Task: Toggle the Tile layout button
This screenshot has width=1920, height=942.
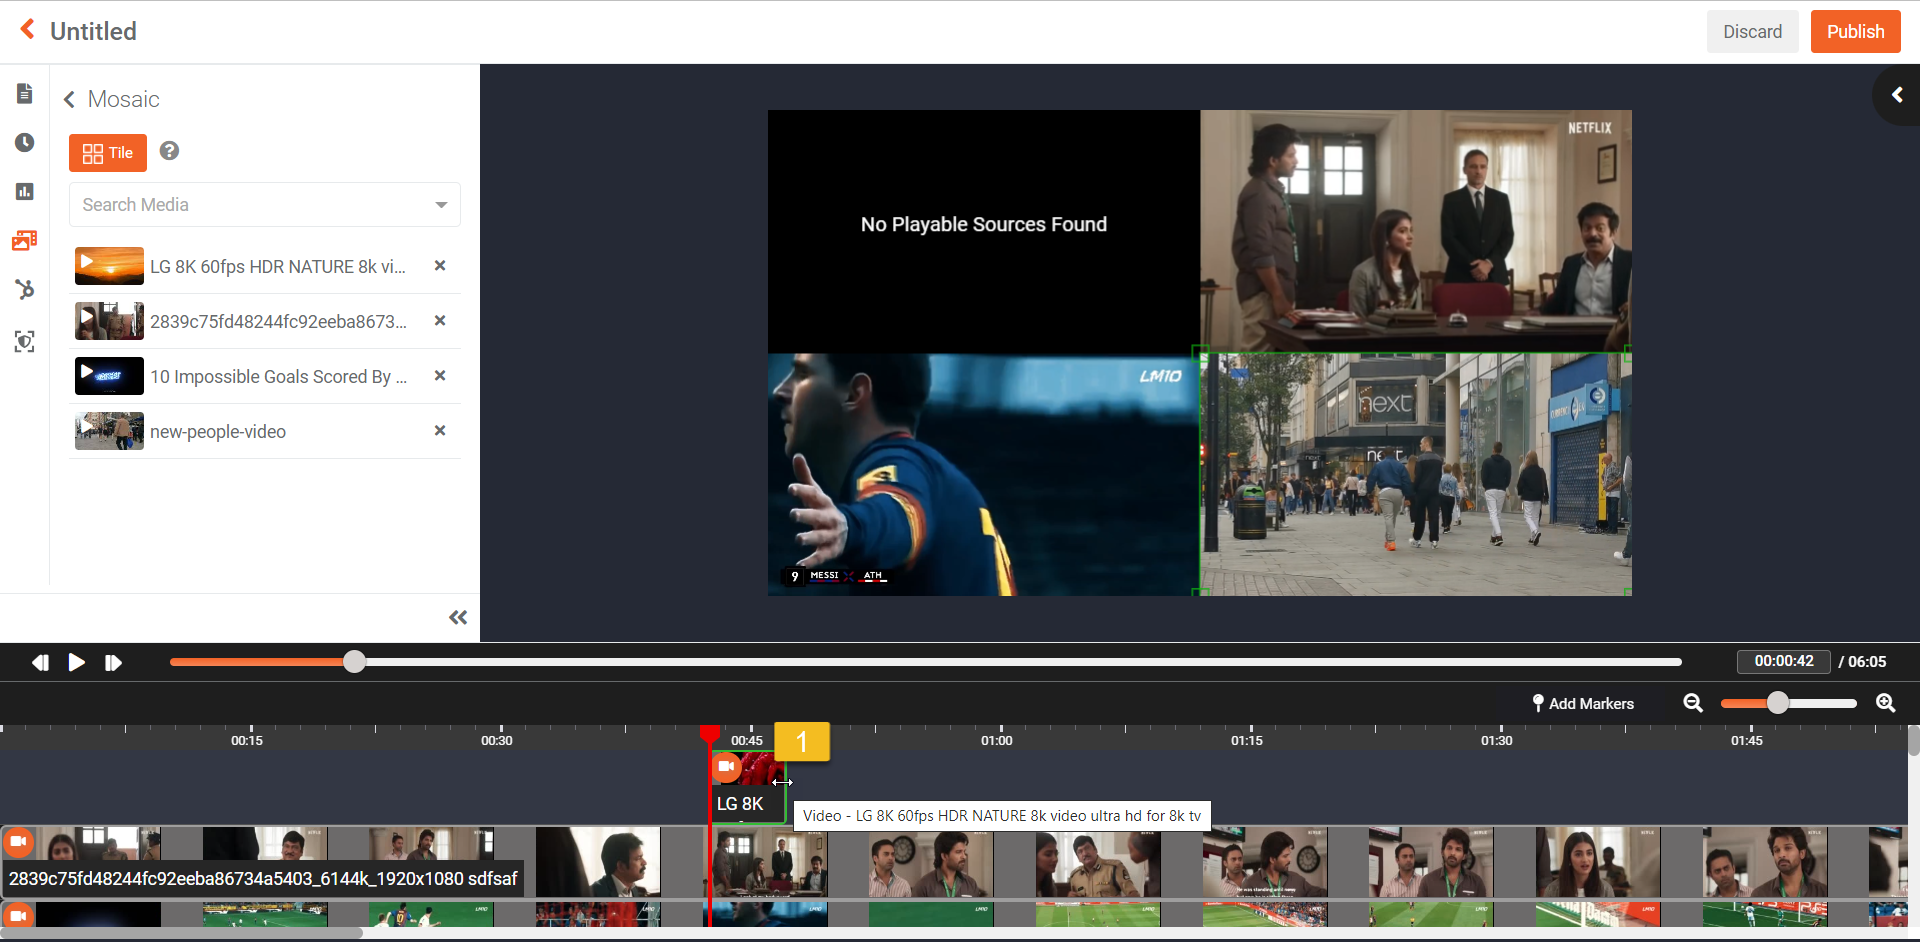Action: tap(108, 153)
